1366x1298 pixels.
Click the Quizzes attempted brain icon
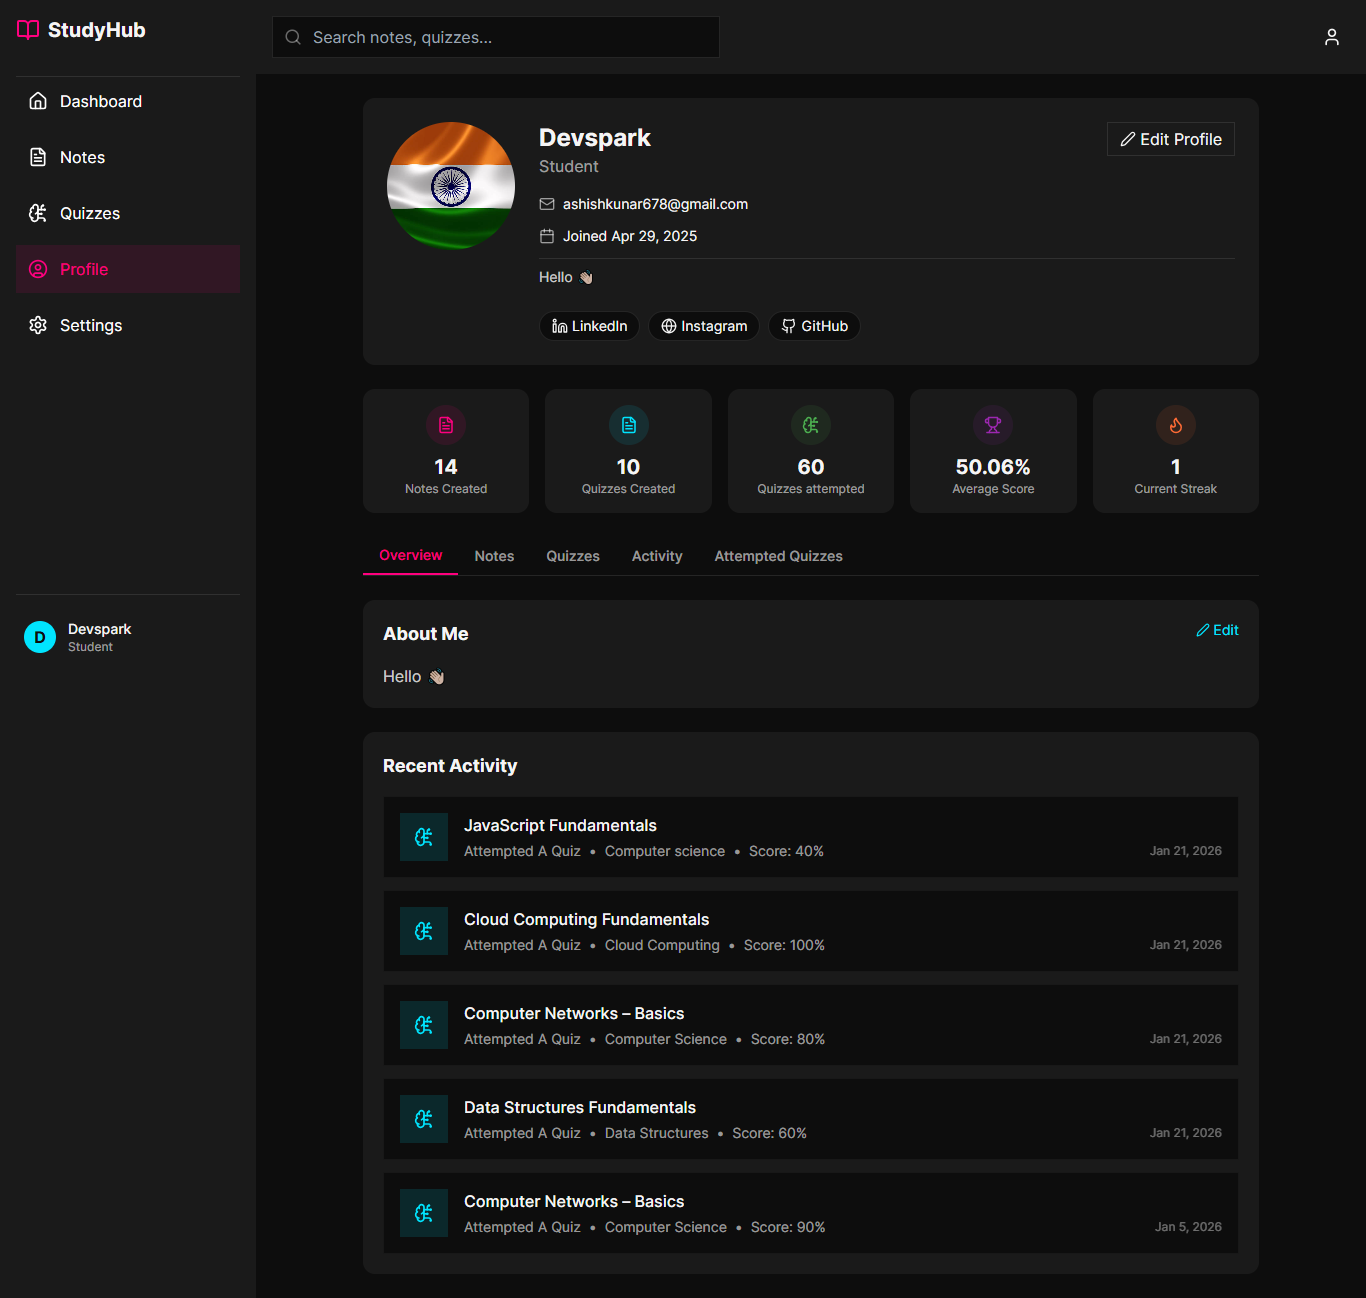click(810, 425)
